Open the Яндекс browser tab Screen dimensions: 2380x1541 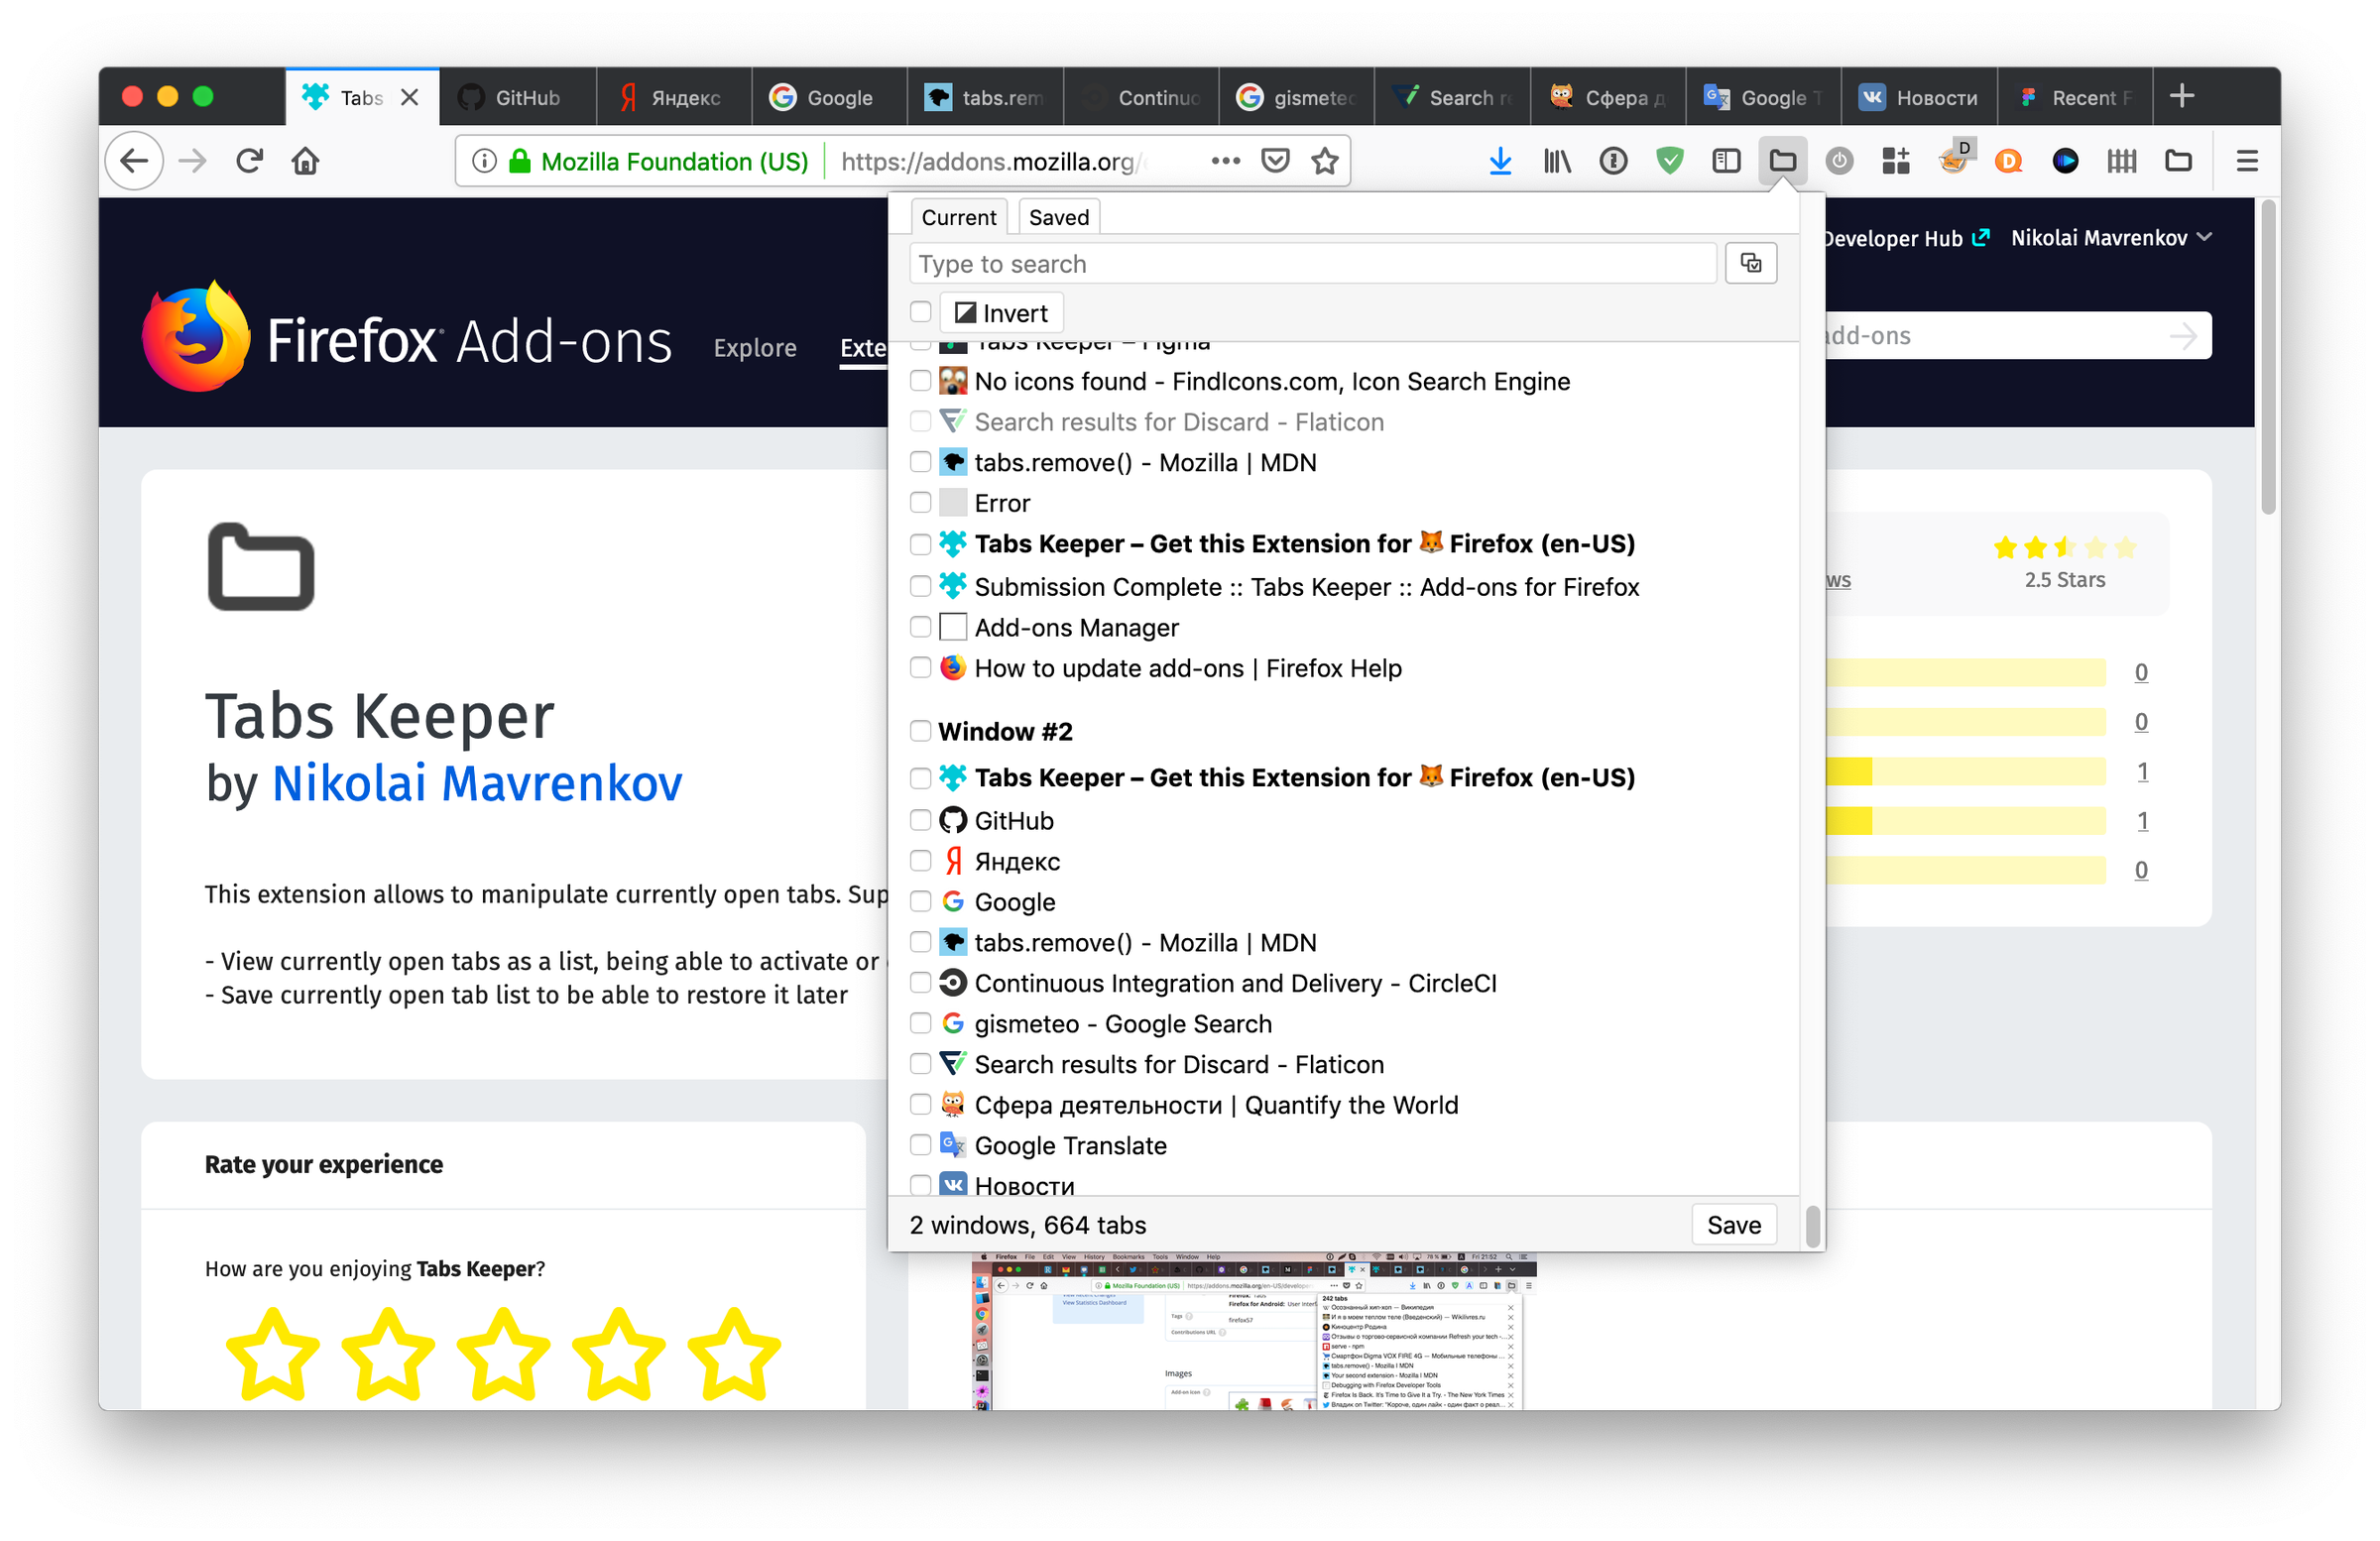tap(674, 97)
